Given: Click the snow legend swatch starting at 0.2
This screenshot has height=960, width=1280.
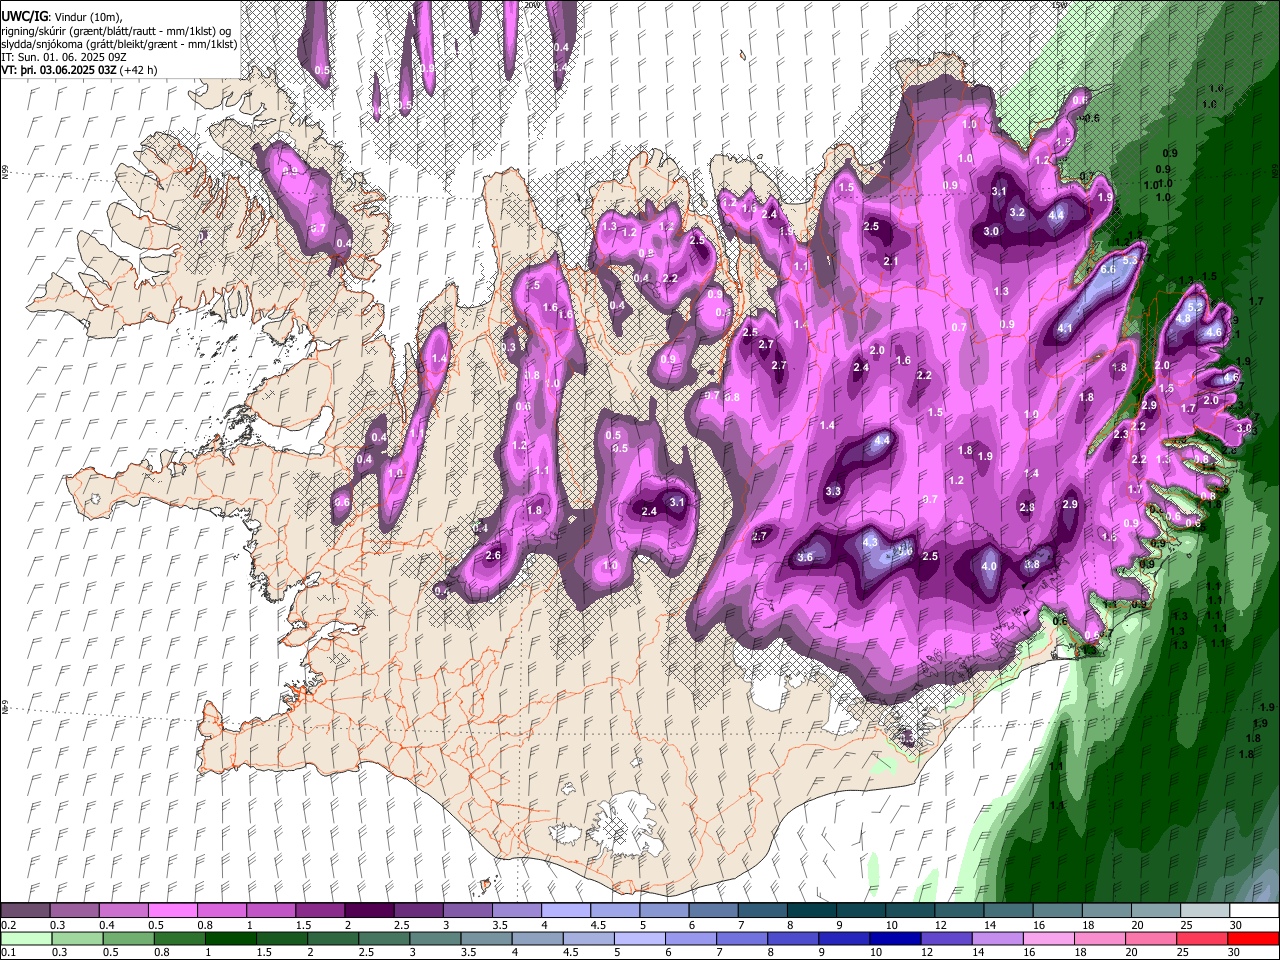Looking at the screenshot, I should coord(25,911).
